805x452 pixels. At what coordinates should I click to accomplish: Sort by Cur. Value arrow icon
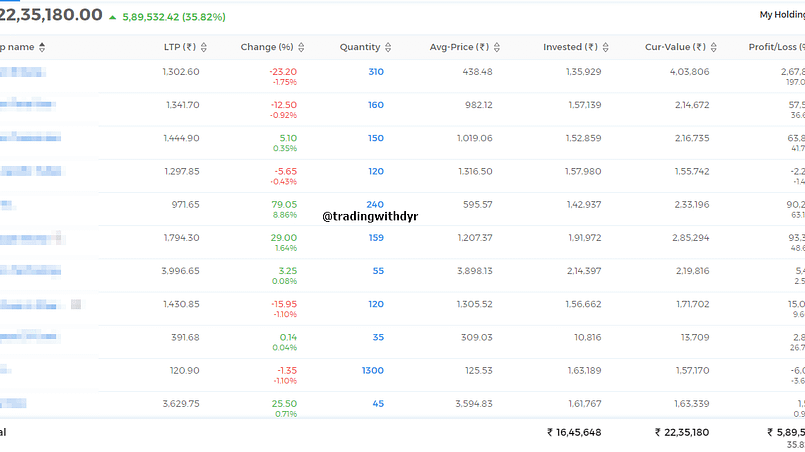click(x=714, y=47)
